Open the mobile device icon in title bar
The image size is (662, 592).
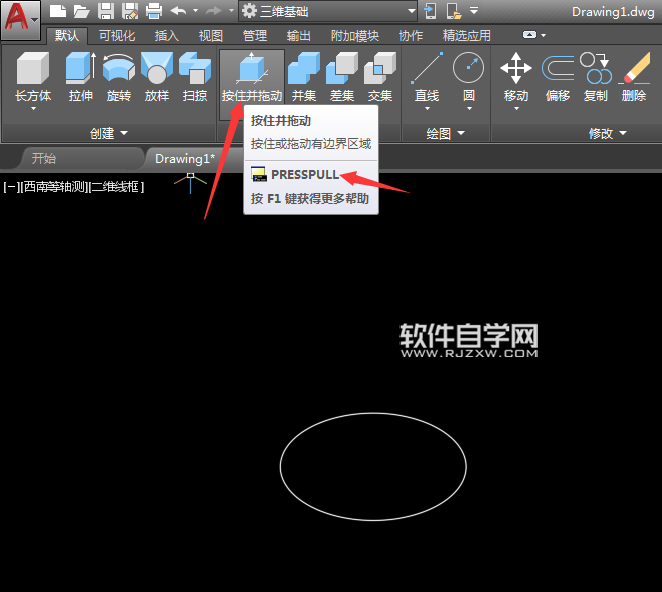tap(430, 11)
